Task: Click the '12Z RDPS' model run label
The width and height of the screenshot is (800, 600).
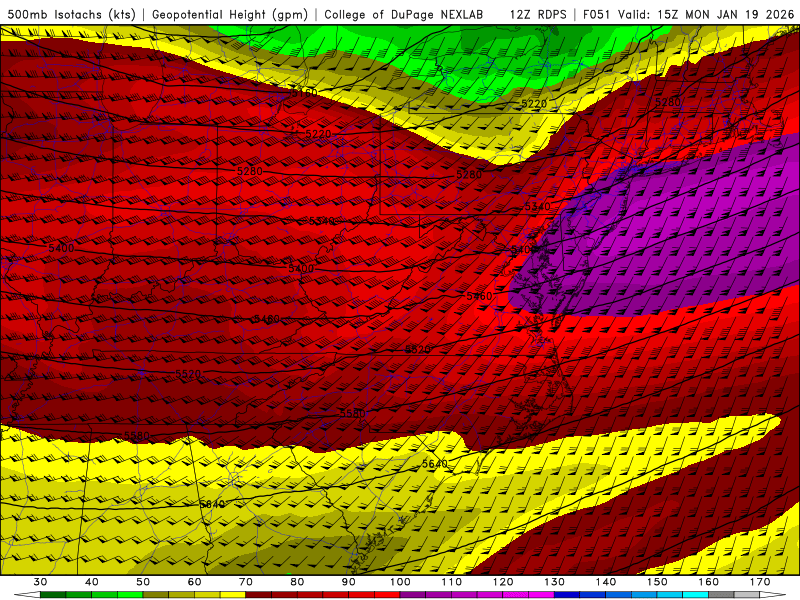Action: [x=538, y=15]
